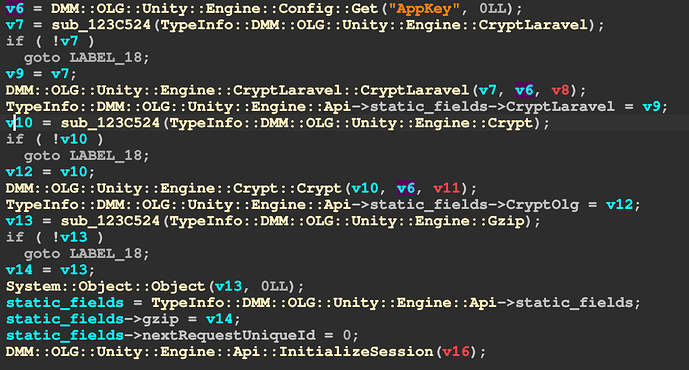Click the if ( !v7 ) condition

point(50,41)
